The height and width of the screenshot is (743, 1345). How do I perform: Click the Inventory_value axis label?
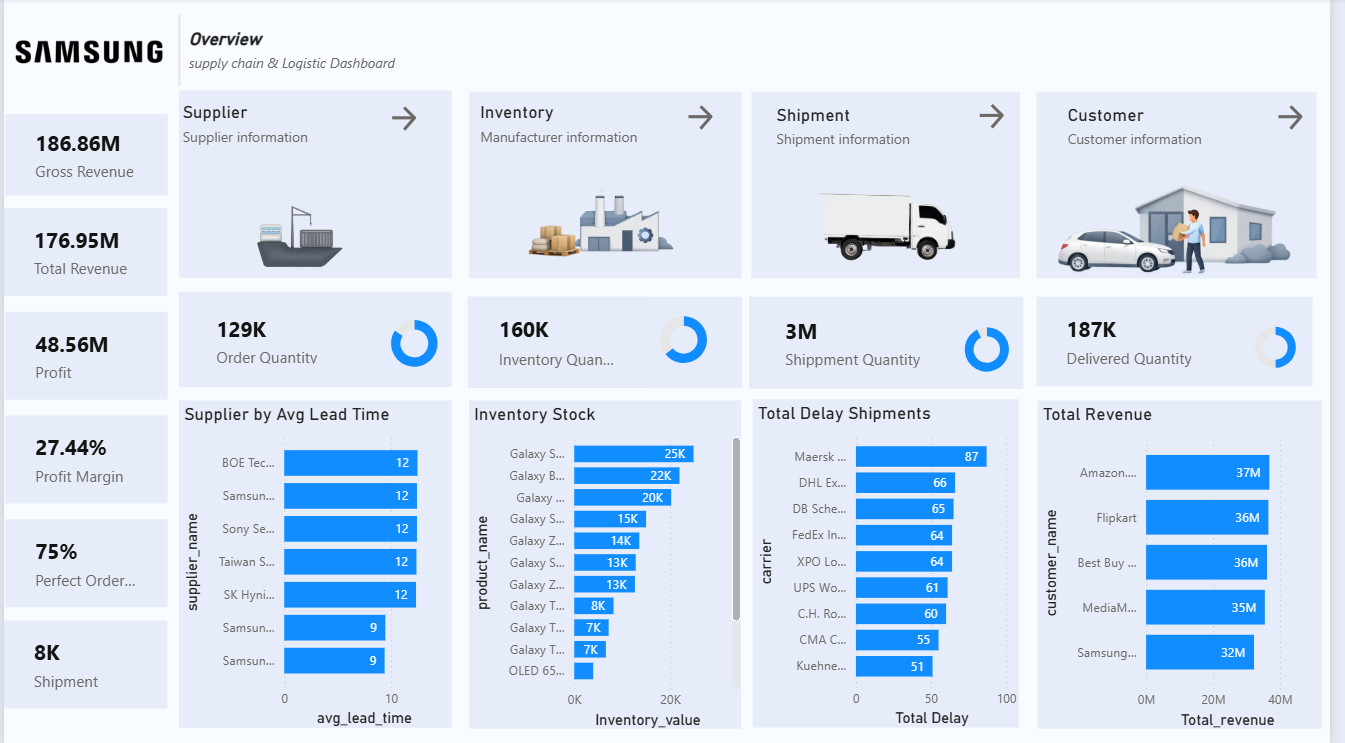click(648, 720)
